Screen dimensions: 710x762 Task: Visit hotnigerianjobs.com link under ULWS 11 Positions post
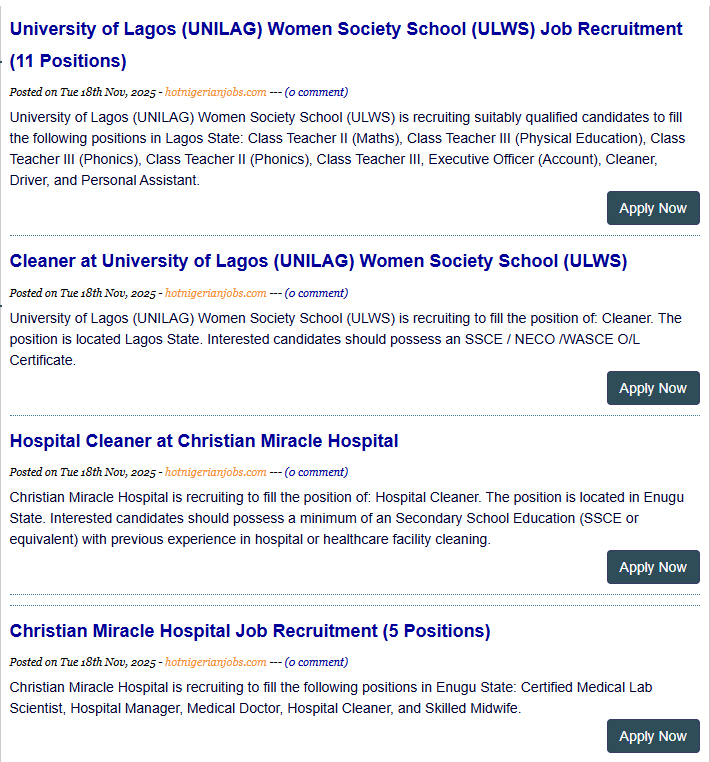(215, 92)
